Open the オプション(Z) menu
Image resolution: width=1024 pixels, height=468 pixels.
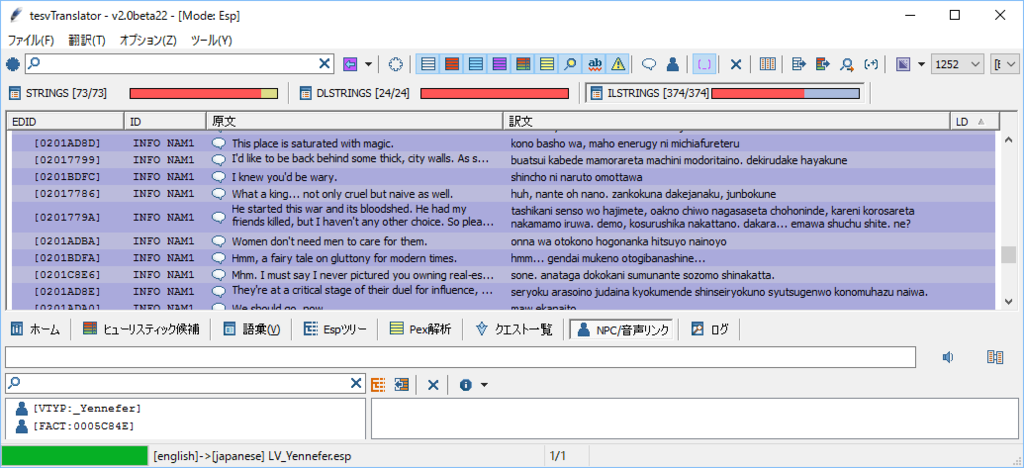pyautogui.click(x=148, y=40)
